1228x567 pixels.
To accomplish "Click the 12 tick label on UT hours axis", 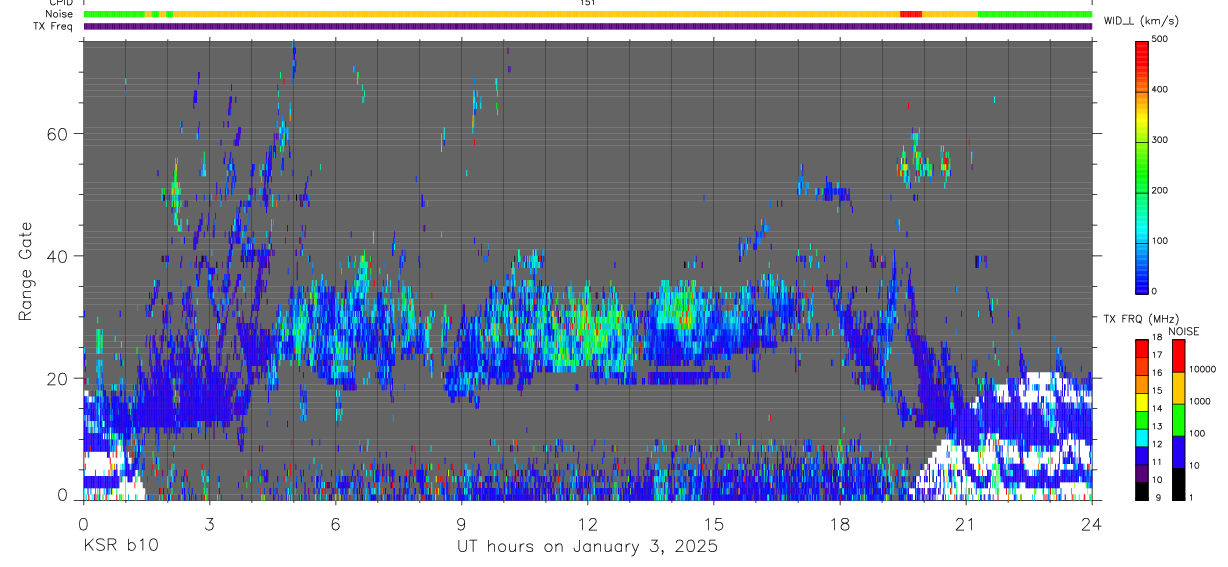I will pos(588,523).
